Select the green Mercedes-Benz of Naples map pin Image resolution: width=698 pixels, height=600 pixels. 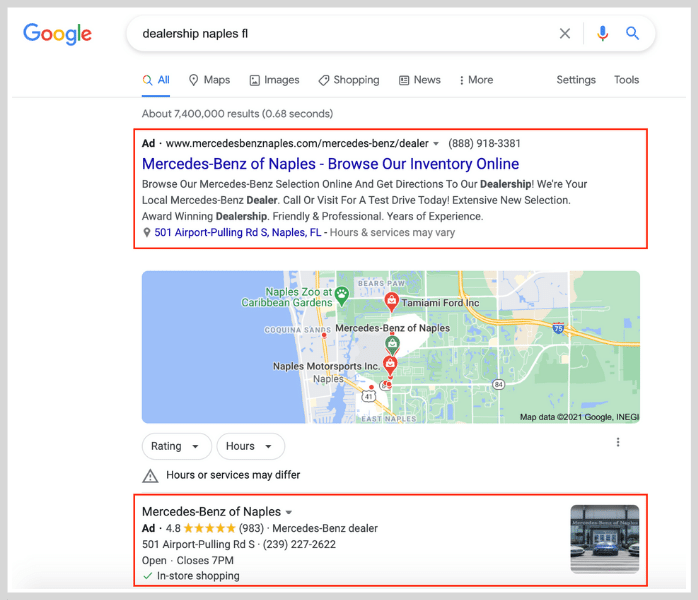(x=392, y=344)
